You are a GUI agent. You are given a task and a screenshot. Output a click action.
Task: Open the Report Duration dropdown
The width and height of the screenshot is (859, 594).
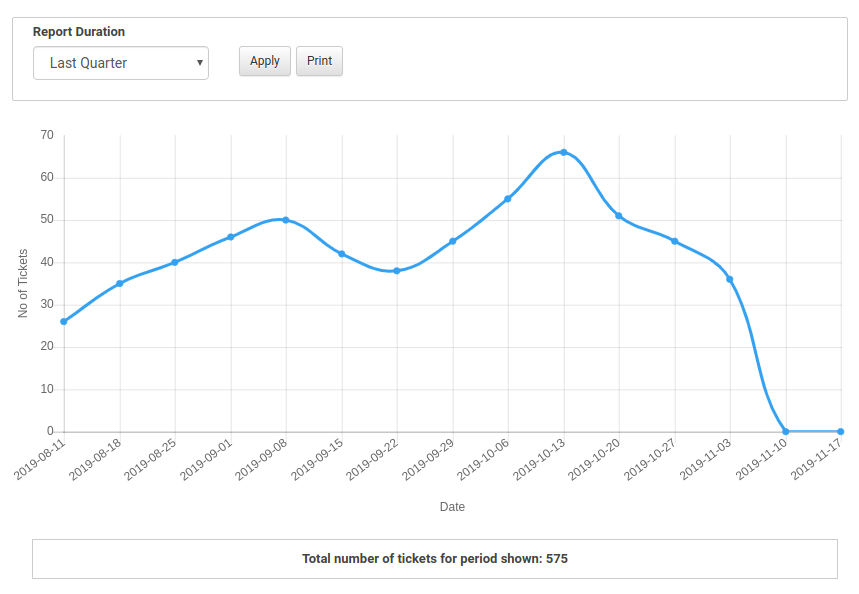(x=120, y=63)
